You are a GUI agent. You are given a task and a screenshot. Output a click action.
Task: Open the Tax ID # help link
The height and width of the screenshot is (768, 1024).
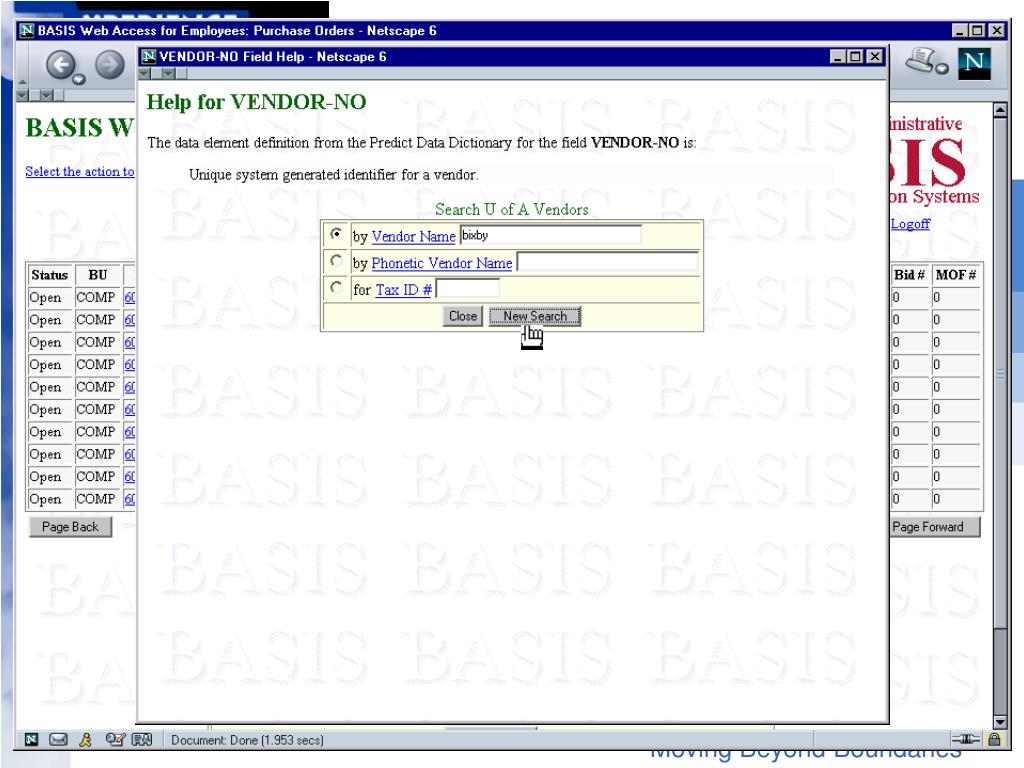[404, 290]
